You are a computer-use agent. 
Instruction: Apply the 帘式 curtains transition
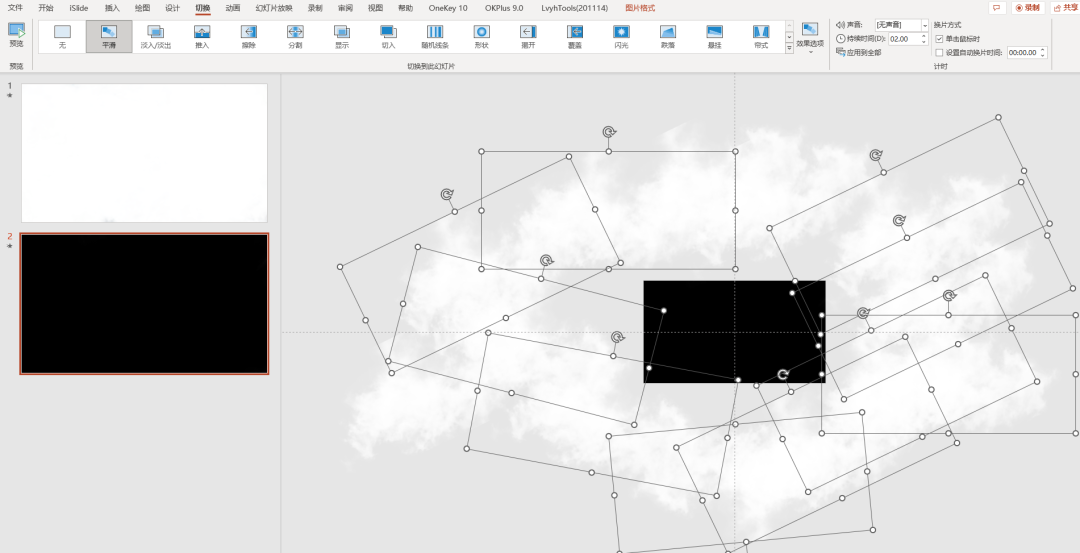(761, 36)
